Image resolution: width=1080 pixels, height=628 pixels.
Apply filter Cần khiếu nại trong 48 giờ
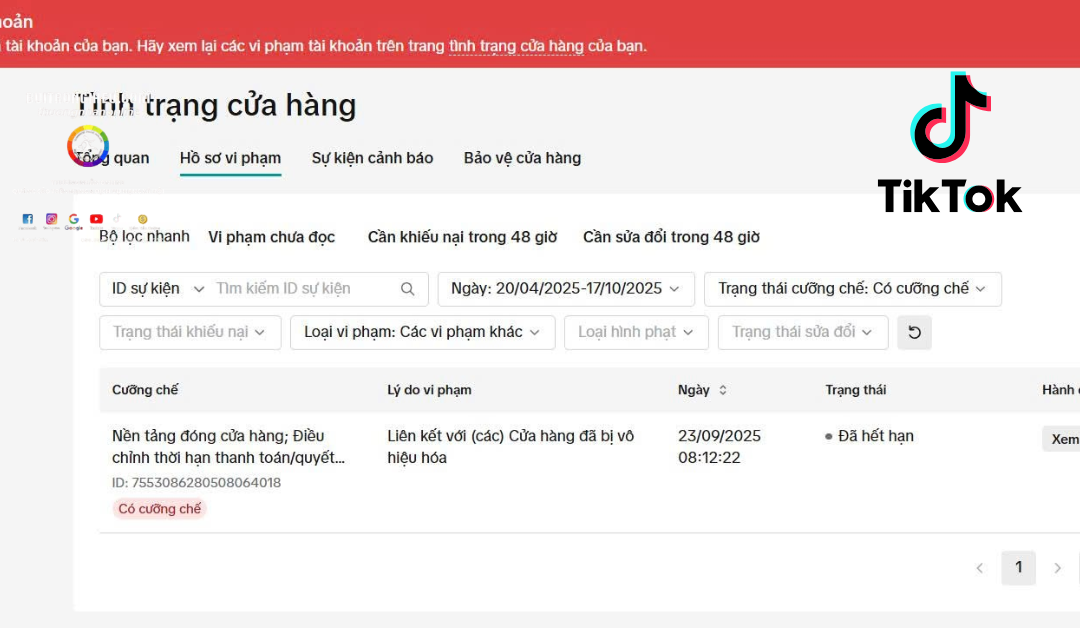pyautogui.click(x=462, y=238)
